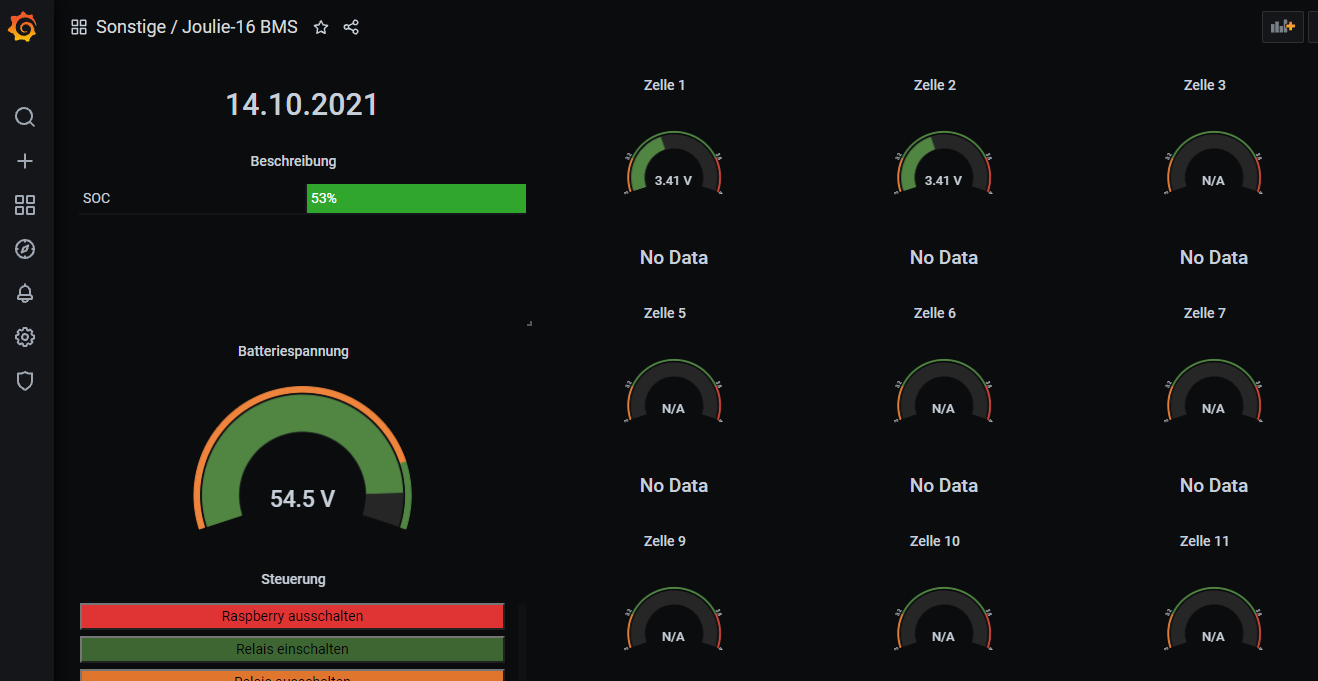1318x681 pixels.
Task: Open the Explore compass icon
Action: (25, 249)
